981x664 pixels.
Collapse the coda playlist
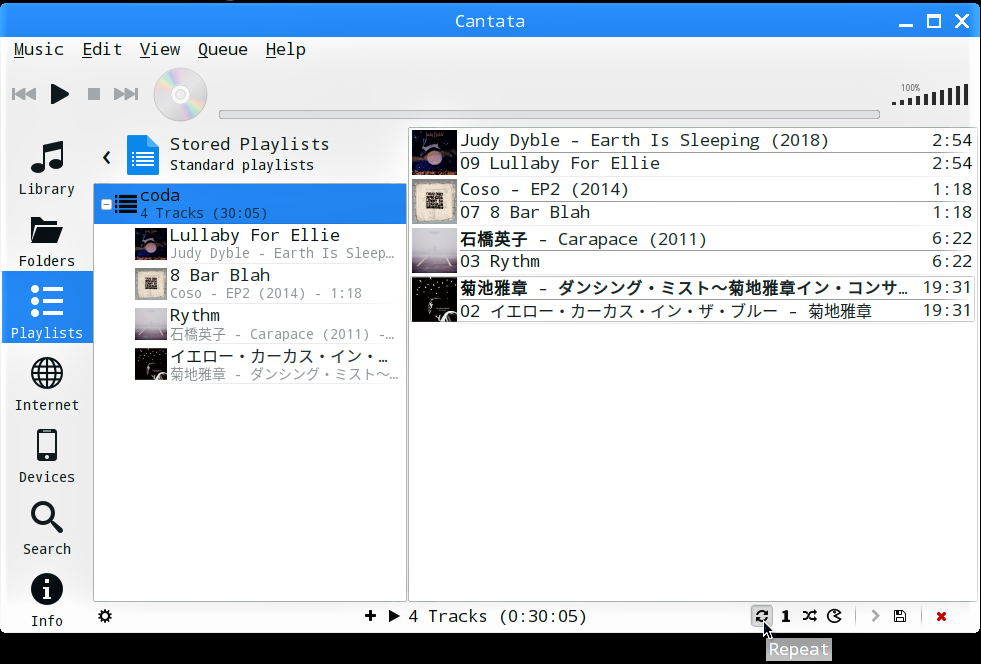click(x=106, y=204)
